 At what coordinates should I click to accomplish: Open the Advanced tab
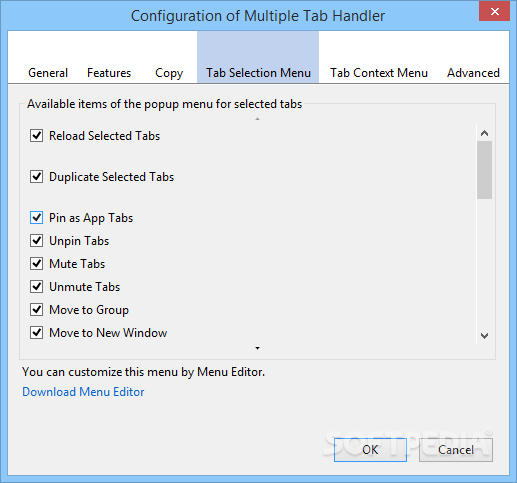click(473, 73)
